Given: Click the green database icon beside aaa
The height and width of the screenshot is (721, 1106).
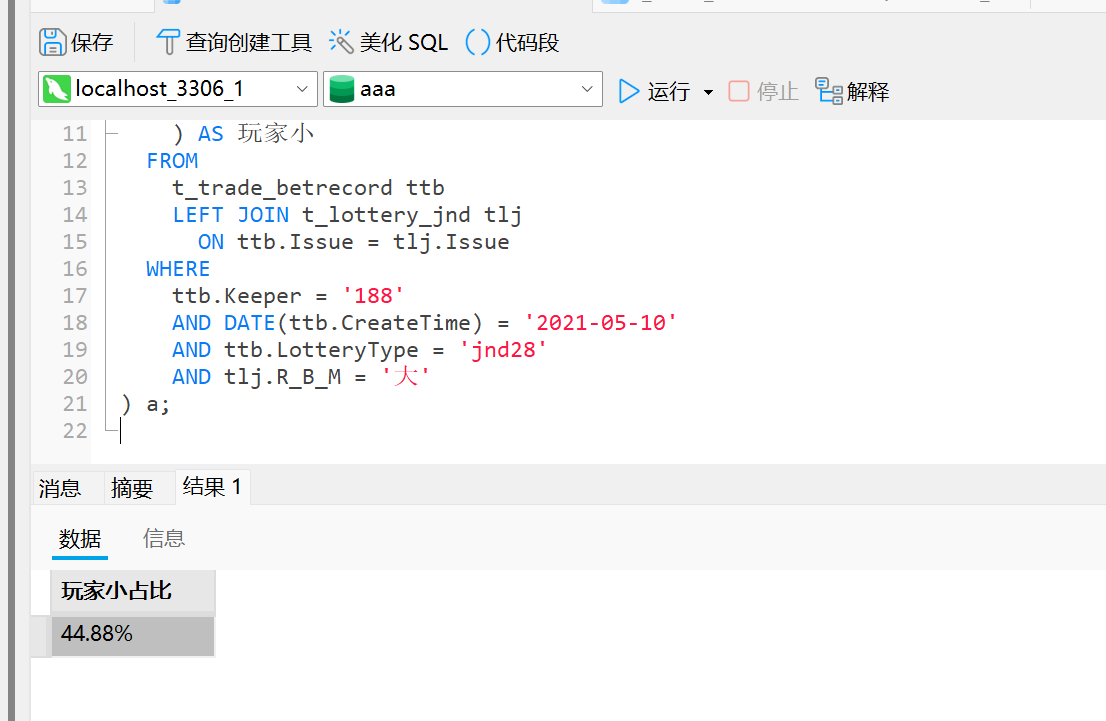Looking at the screenshot, I should coord(341,89).
